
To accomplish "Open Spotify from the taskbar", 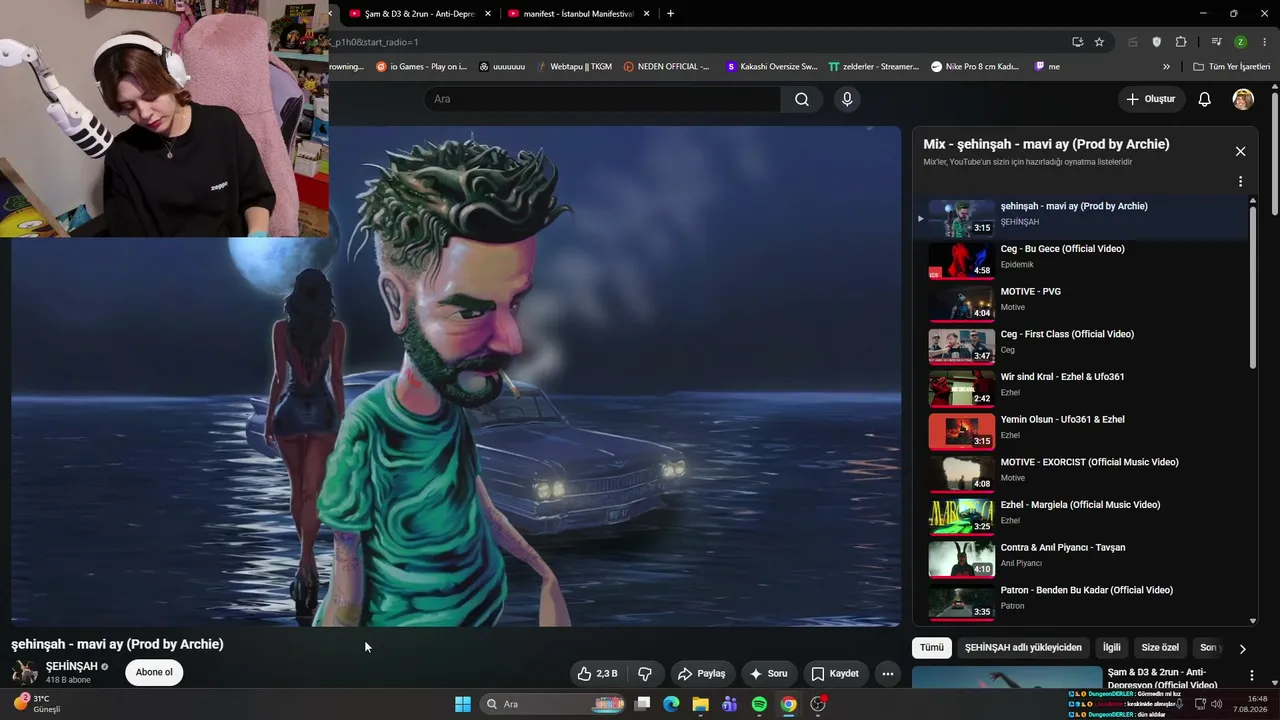I will [759, 704].
